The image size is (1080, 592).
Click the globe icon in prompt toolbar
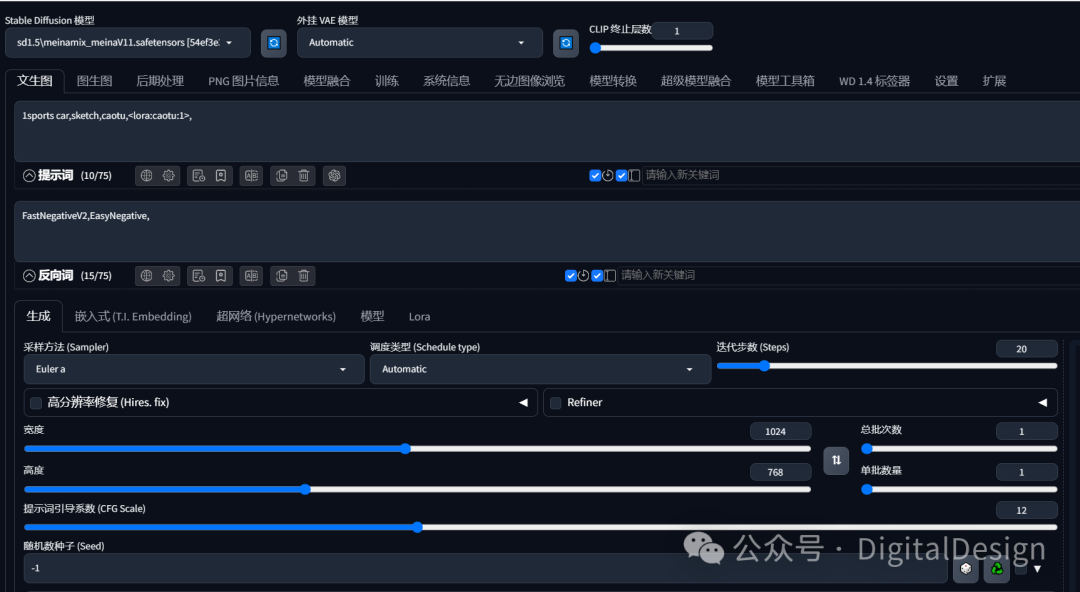point(146,176)
